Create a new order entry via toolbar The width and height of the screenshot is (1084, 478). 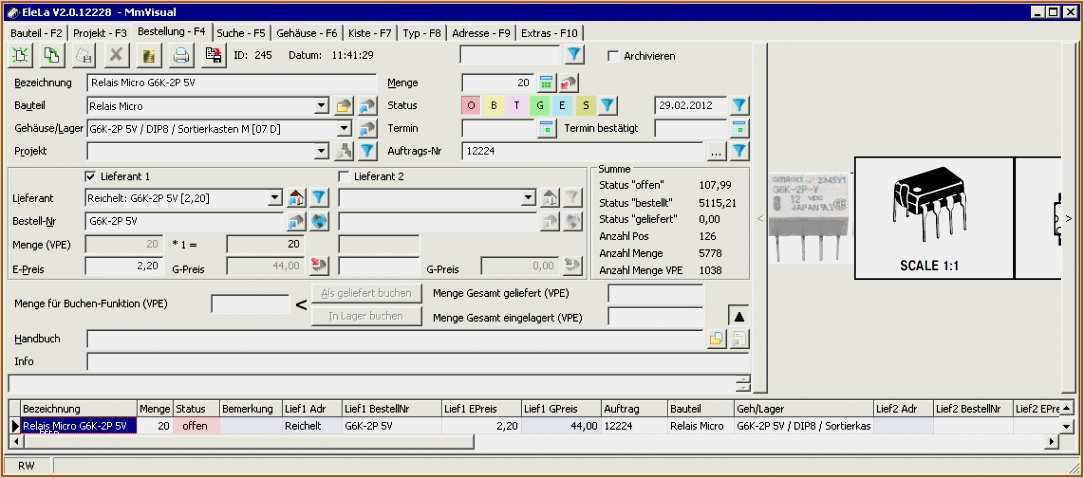tap(20, 55)
